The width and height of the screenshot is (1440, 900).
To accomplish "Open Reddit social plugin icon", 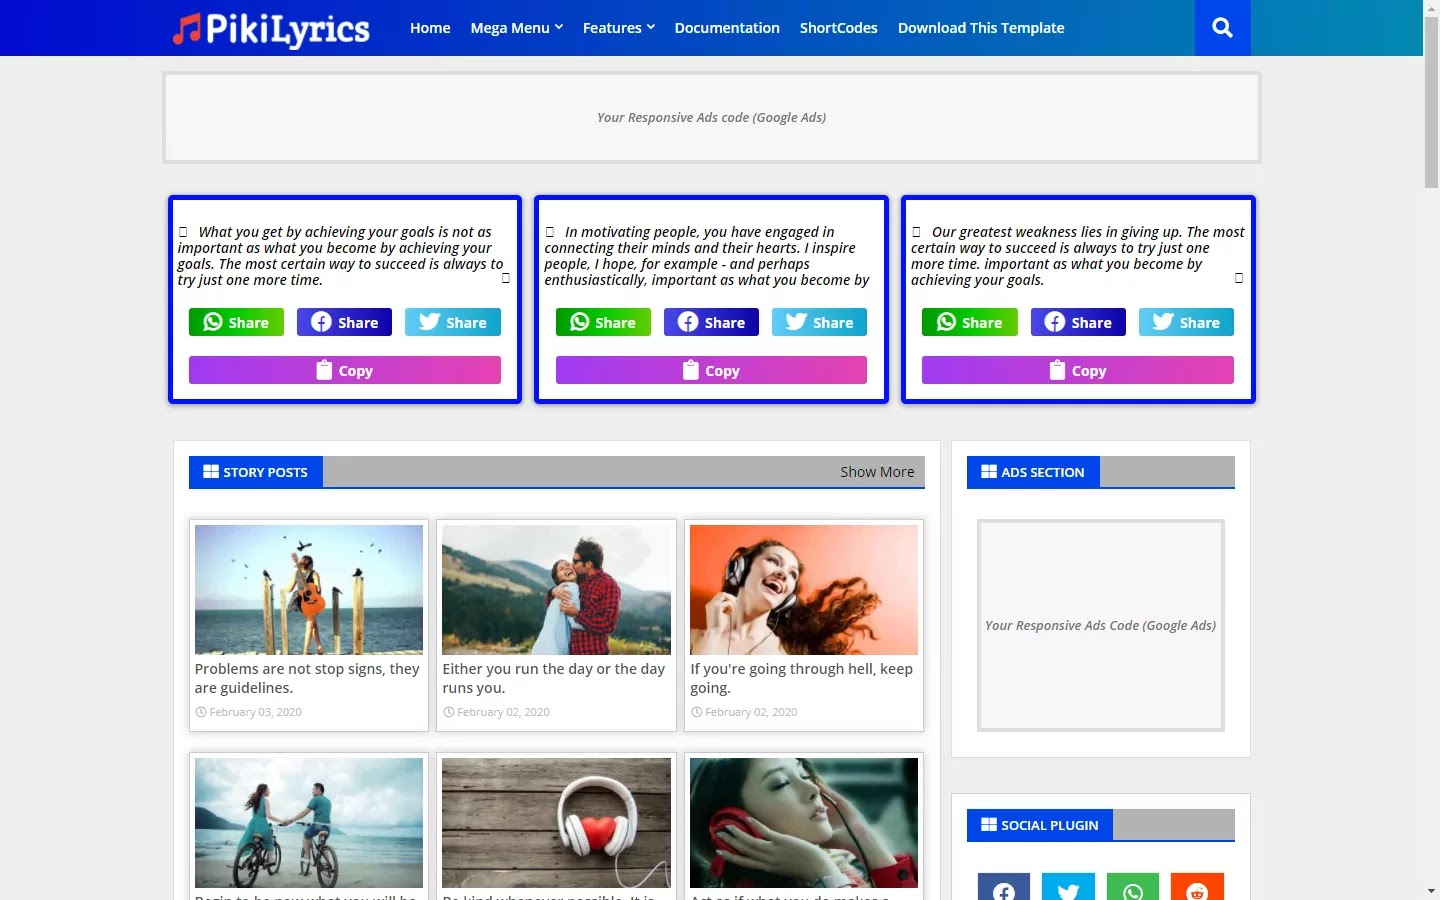I will pos(1197,887).
